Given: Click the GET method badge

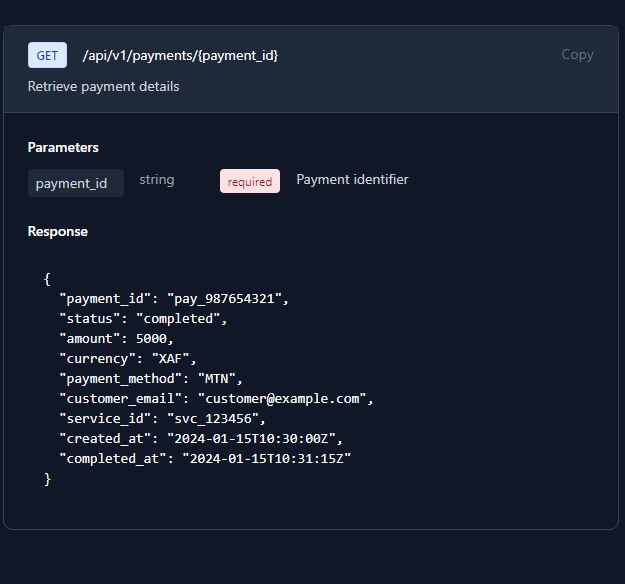Looking at the screenshot, I should [47, 55].
